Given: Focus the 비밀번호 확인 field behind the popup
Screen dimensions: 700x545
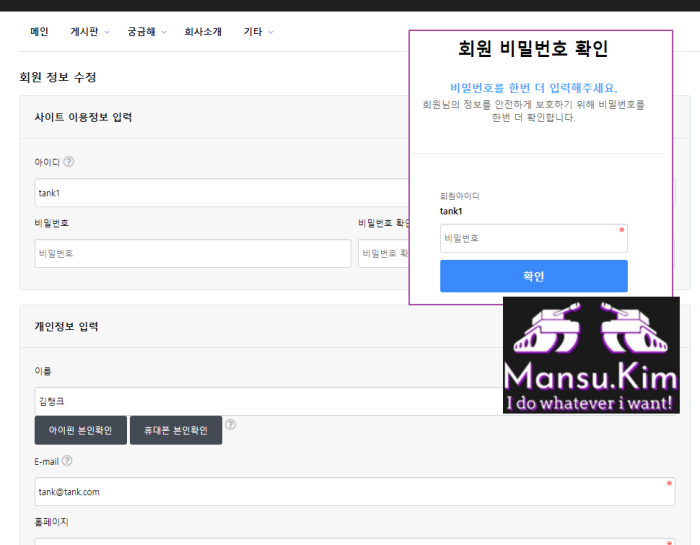Looking at the screenshot, I should point(384,254).
